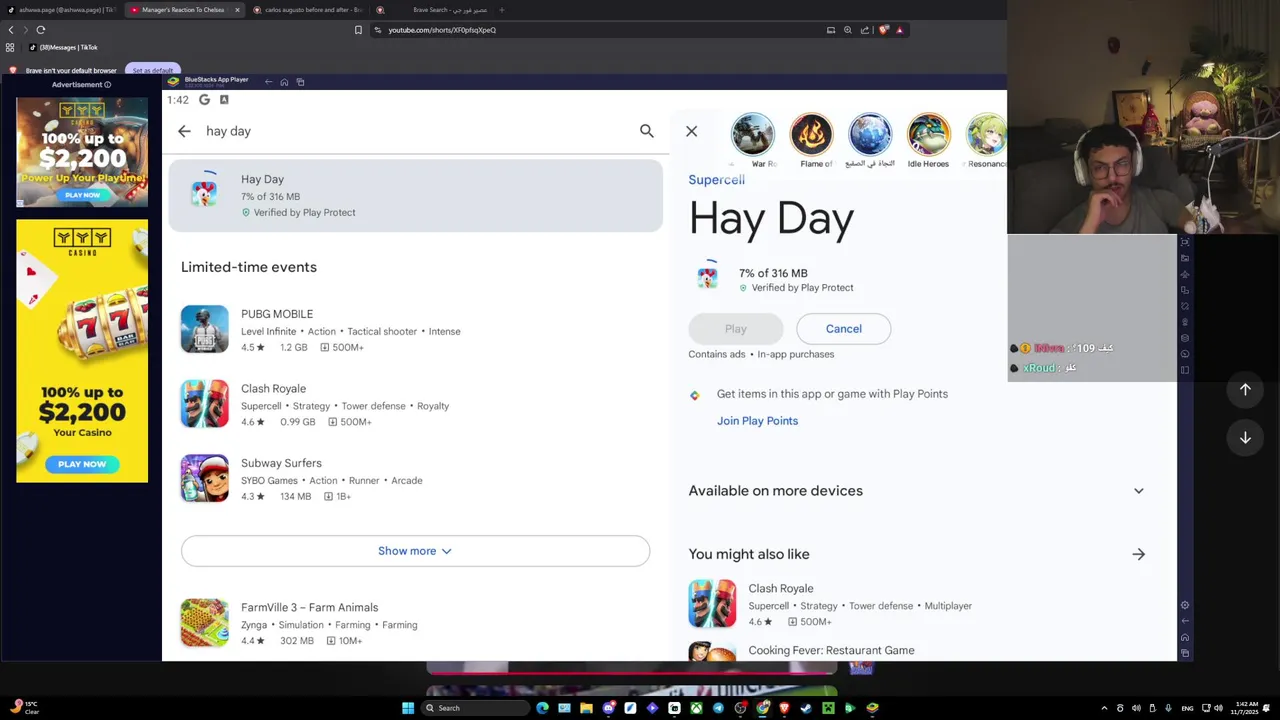Open the Arabic-titled globe game icon
The image size is (1280, 720).
pos(870,135)
